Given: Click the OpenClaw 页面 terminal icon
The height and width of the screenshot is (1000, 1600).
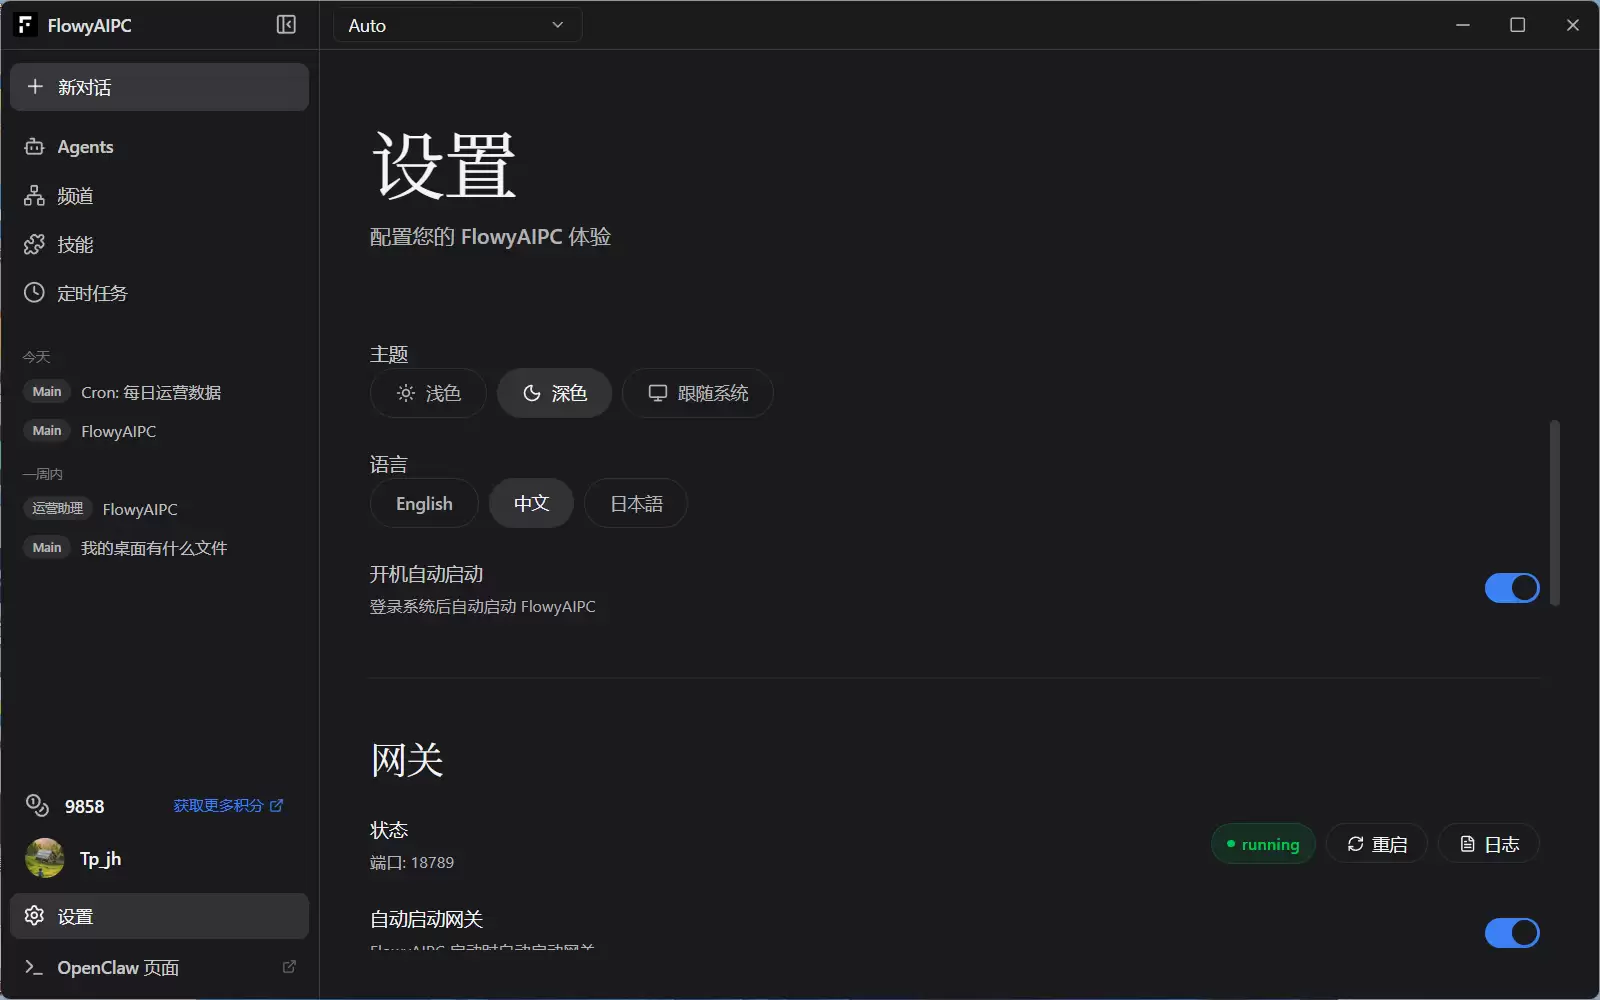Looking at the screenshot, I should tap(34, 967).
